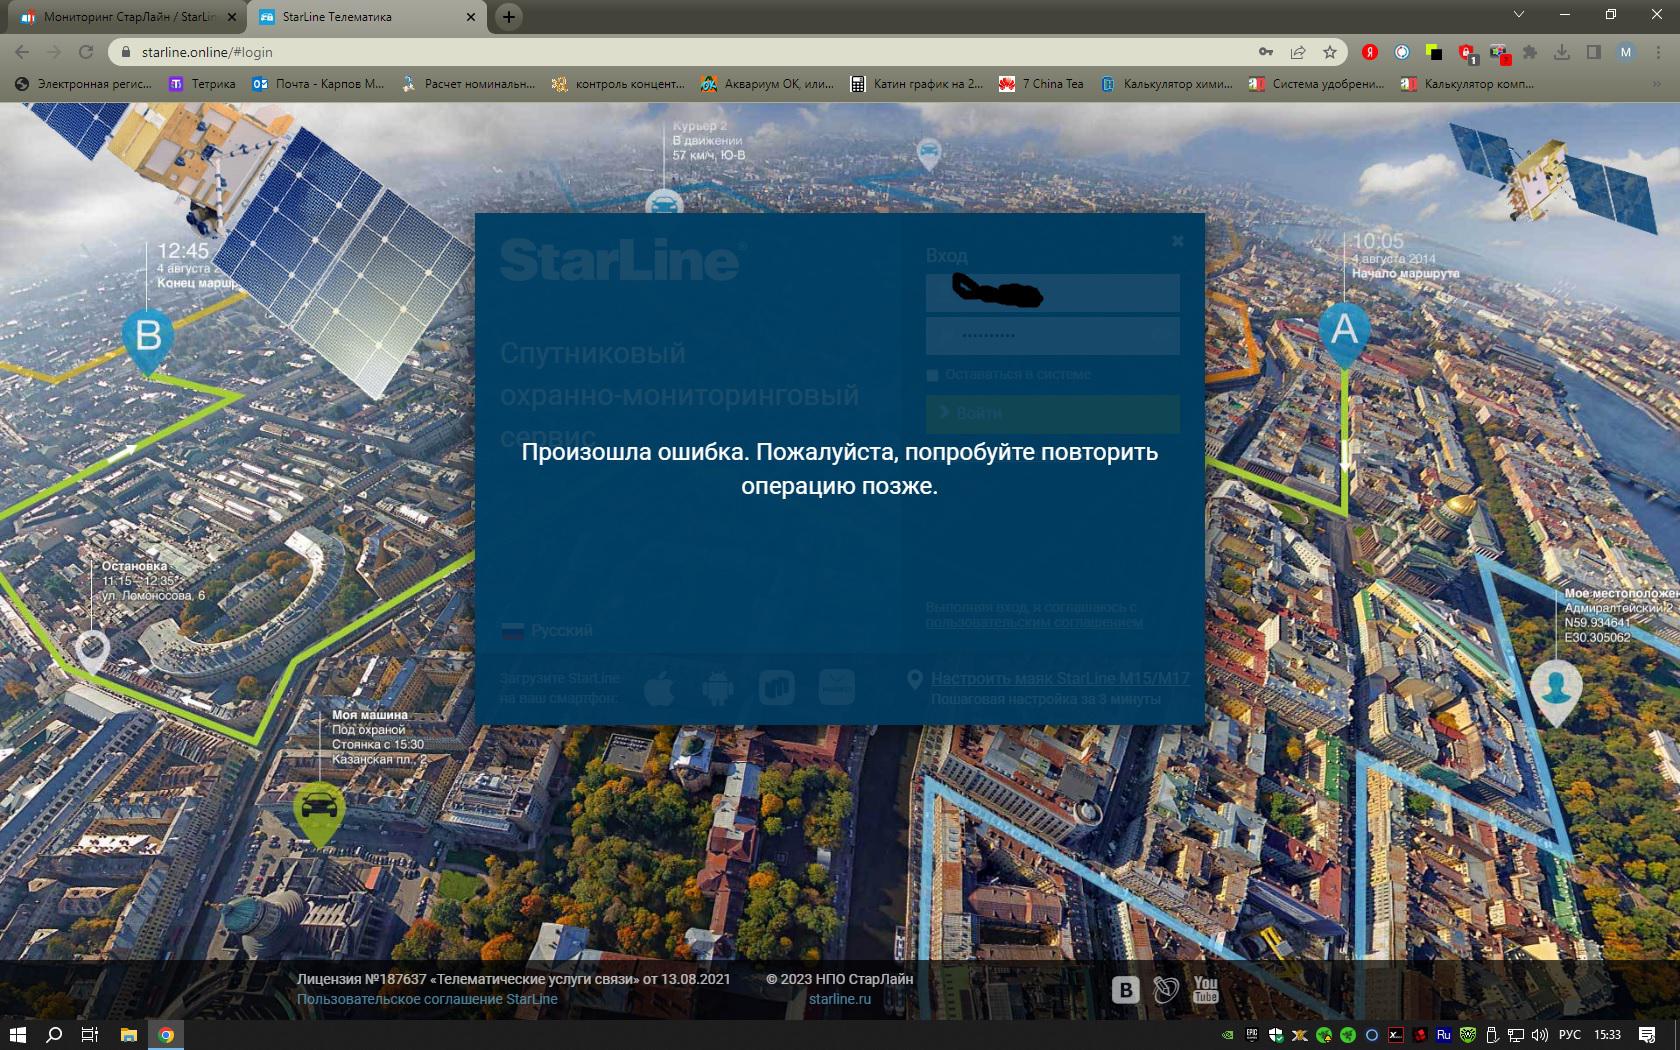Screen dimensions: 1680x1050
Task: Switch keyboard language РУС
Action: point(1570,1035)
